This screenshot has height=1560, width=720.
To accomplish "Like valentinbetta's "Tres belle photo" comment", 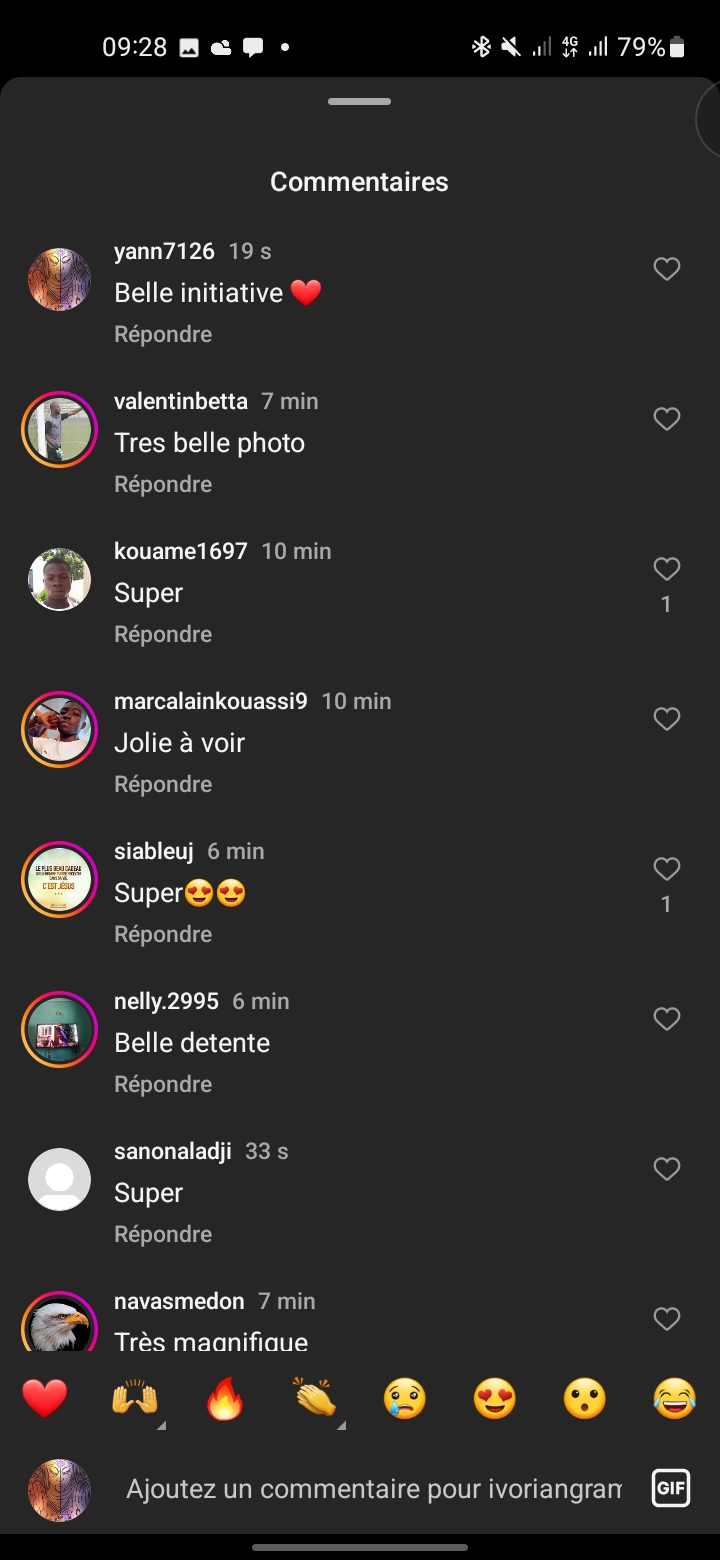I will pyautogui.click(x=667, y=419).
